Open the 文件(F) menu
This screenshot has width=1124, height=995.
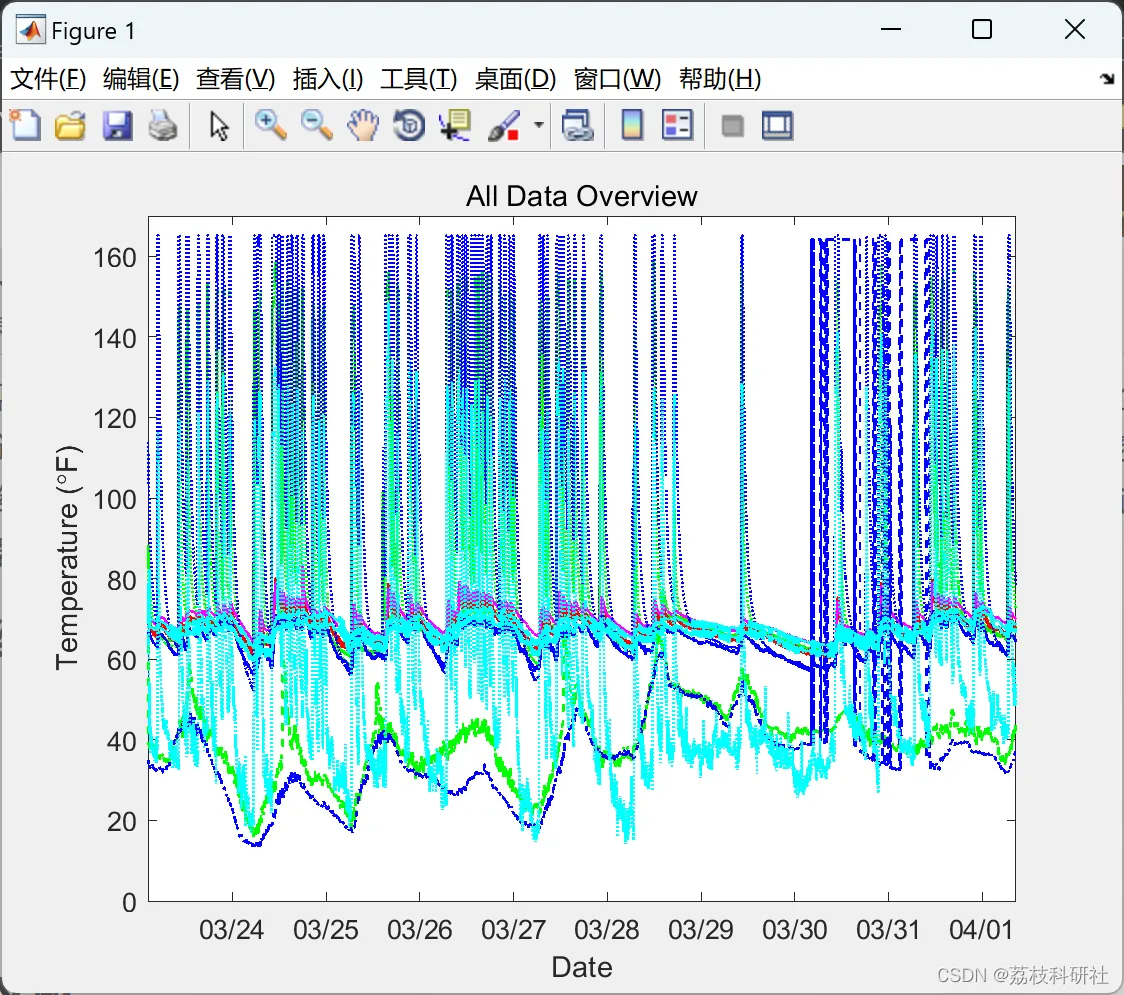[48, 80]
